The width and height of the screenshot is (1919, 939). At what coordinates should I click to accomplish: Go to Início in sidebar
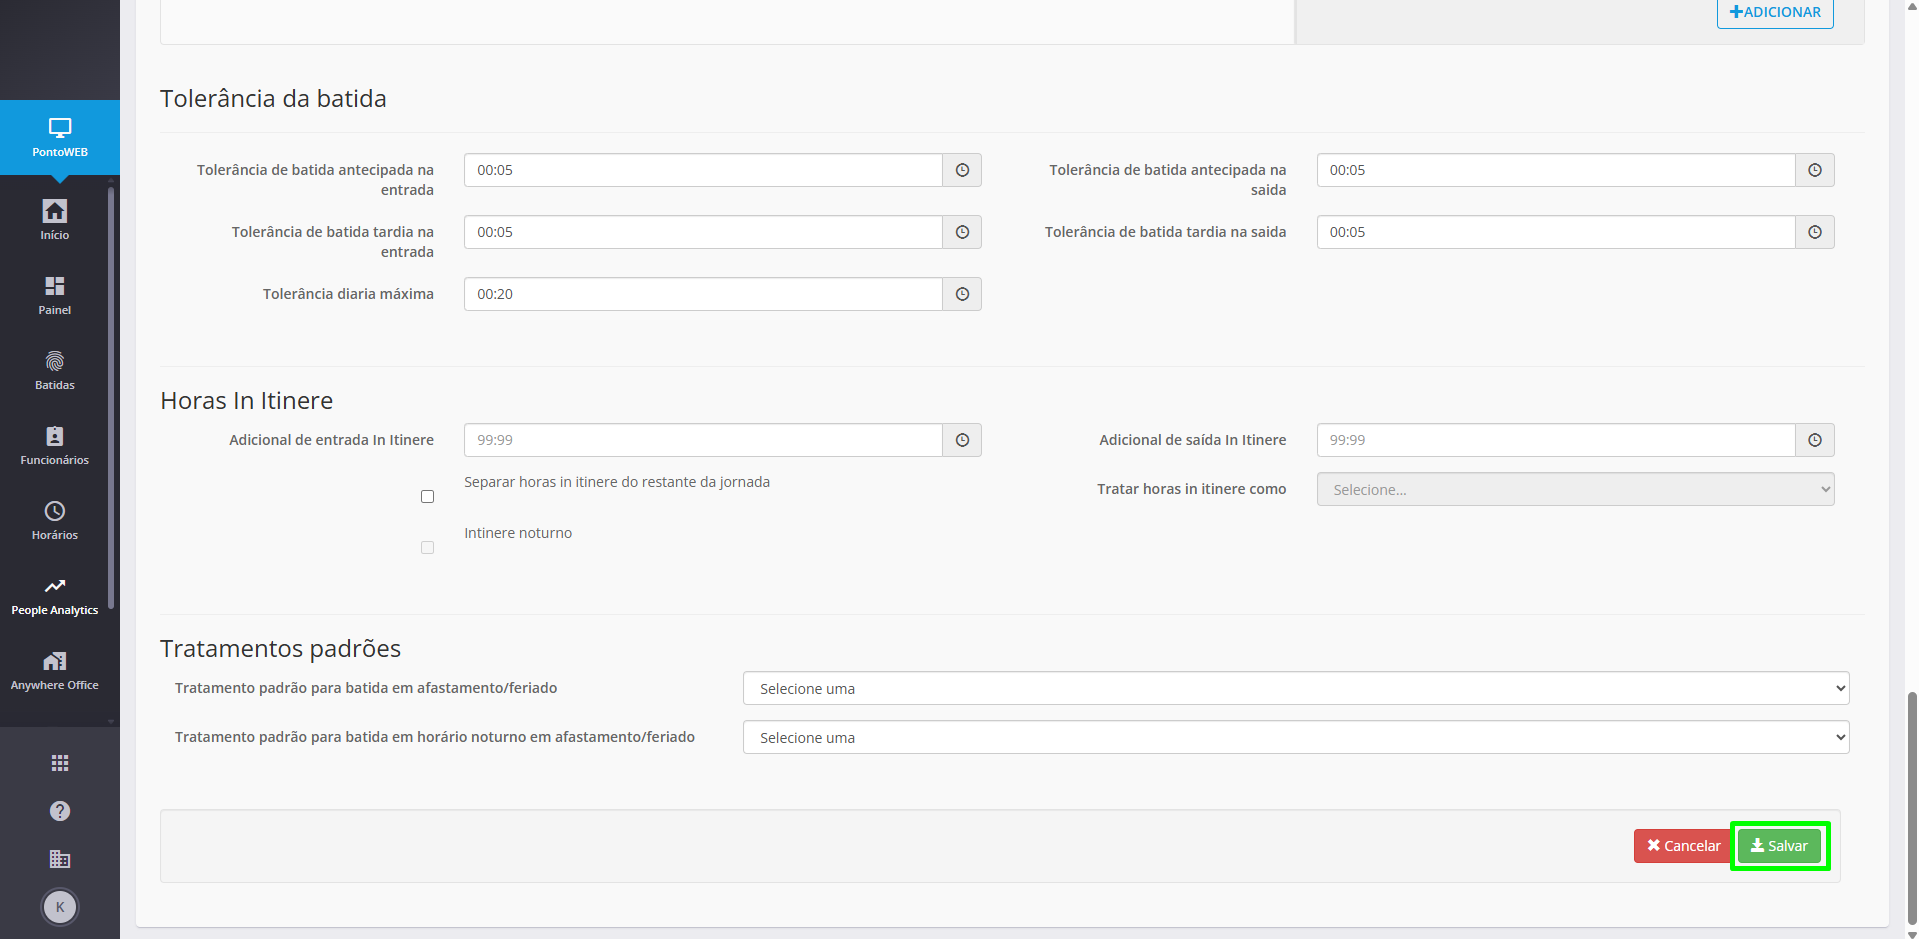pyautogui.click(x=55, y=220)
